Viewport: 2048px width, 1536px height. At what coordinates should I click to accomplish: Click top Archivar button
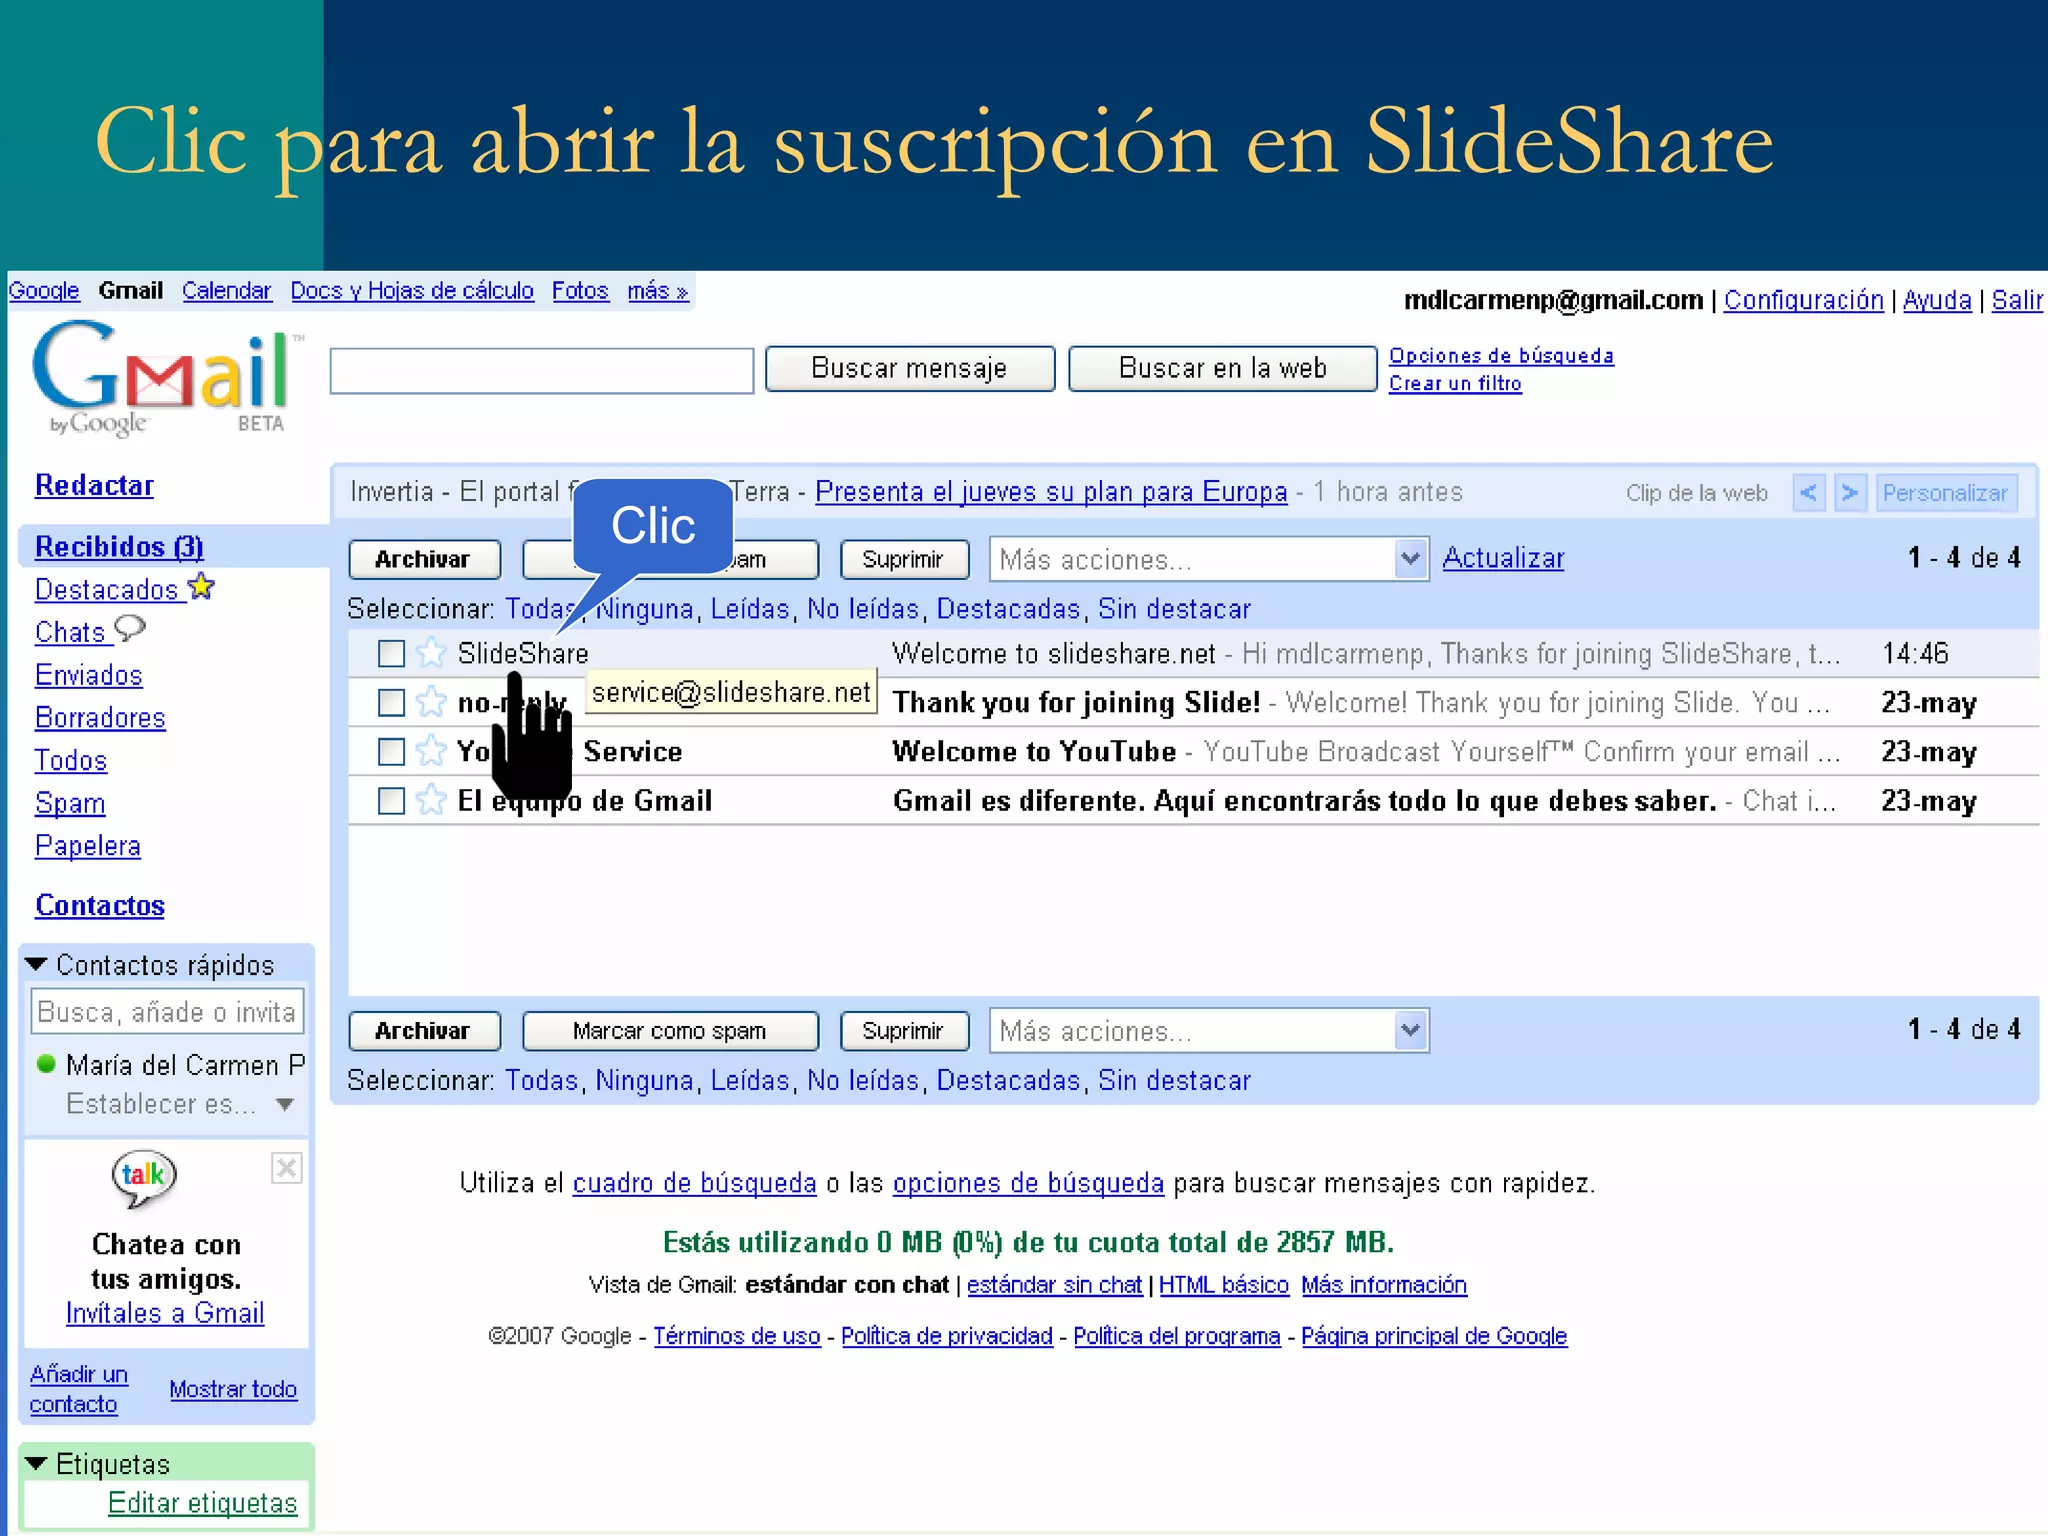[x=424, y=559]
